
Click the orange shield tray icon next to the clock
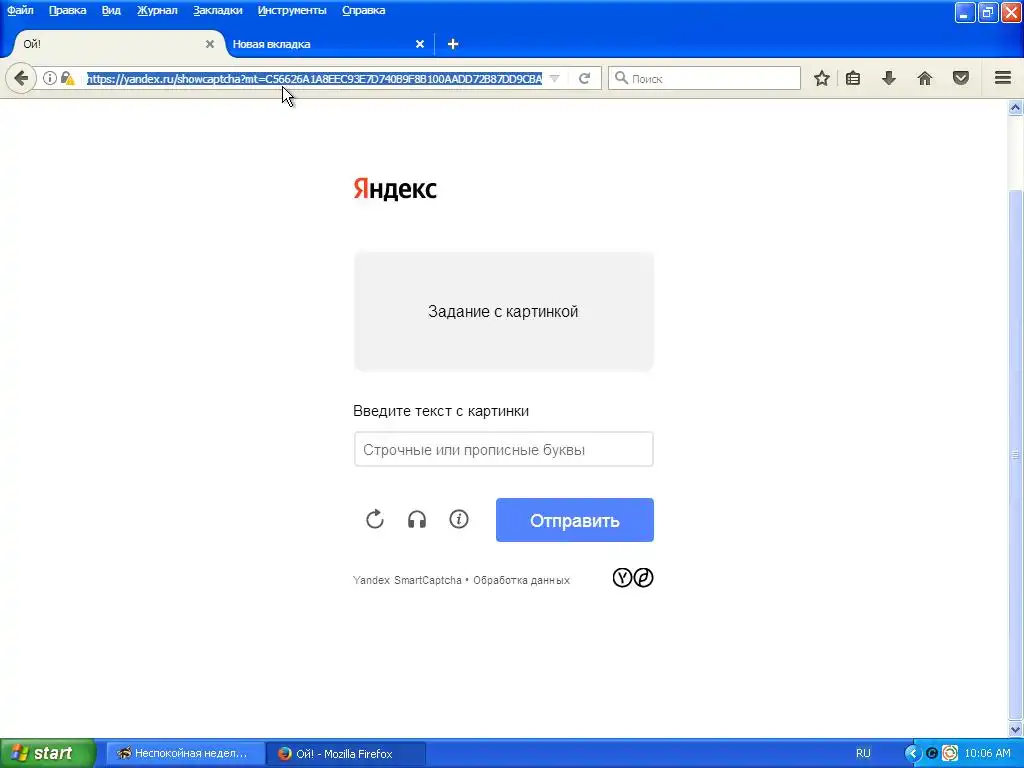950,754
